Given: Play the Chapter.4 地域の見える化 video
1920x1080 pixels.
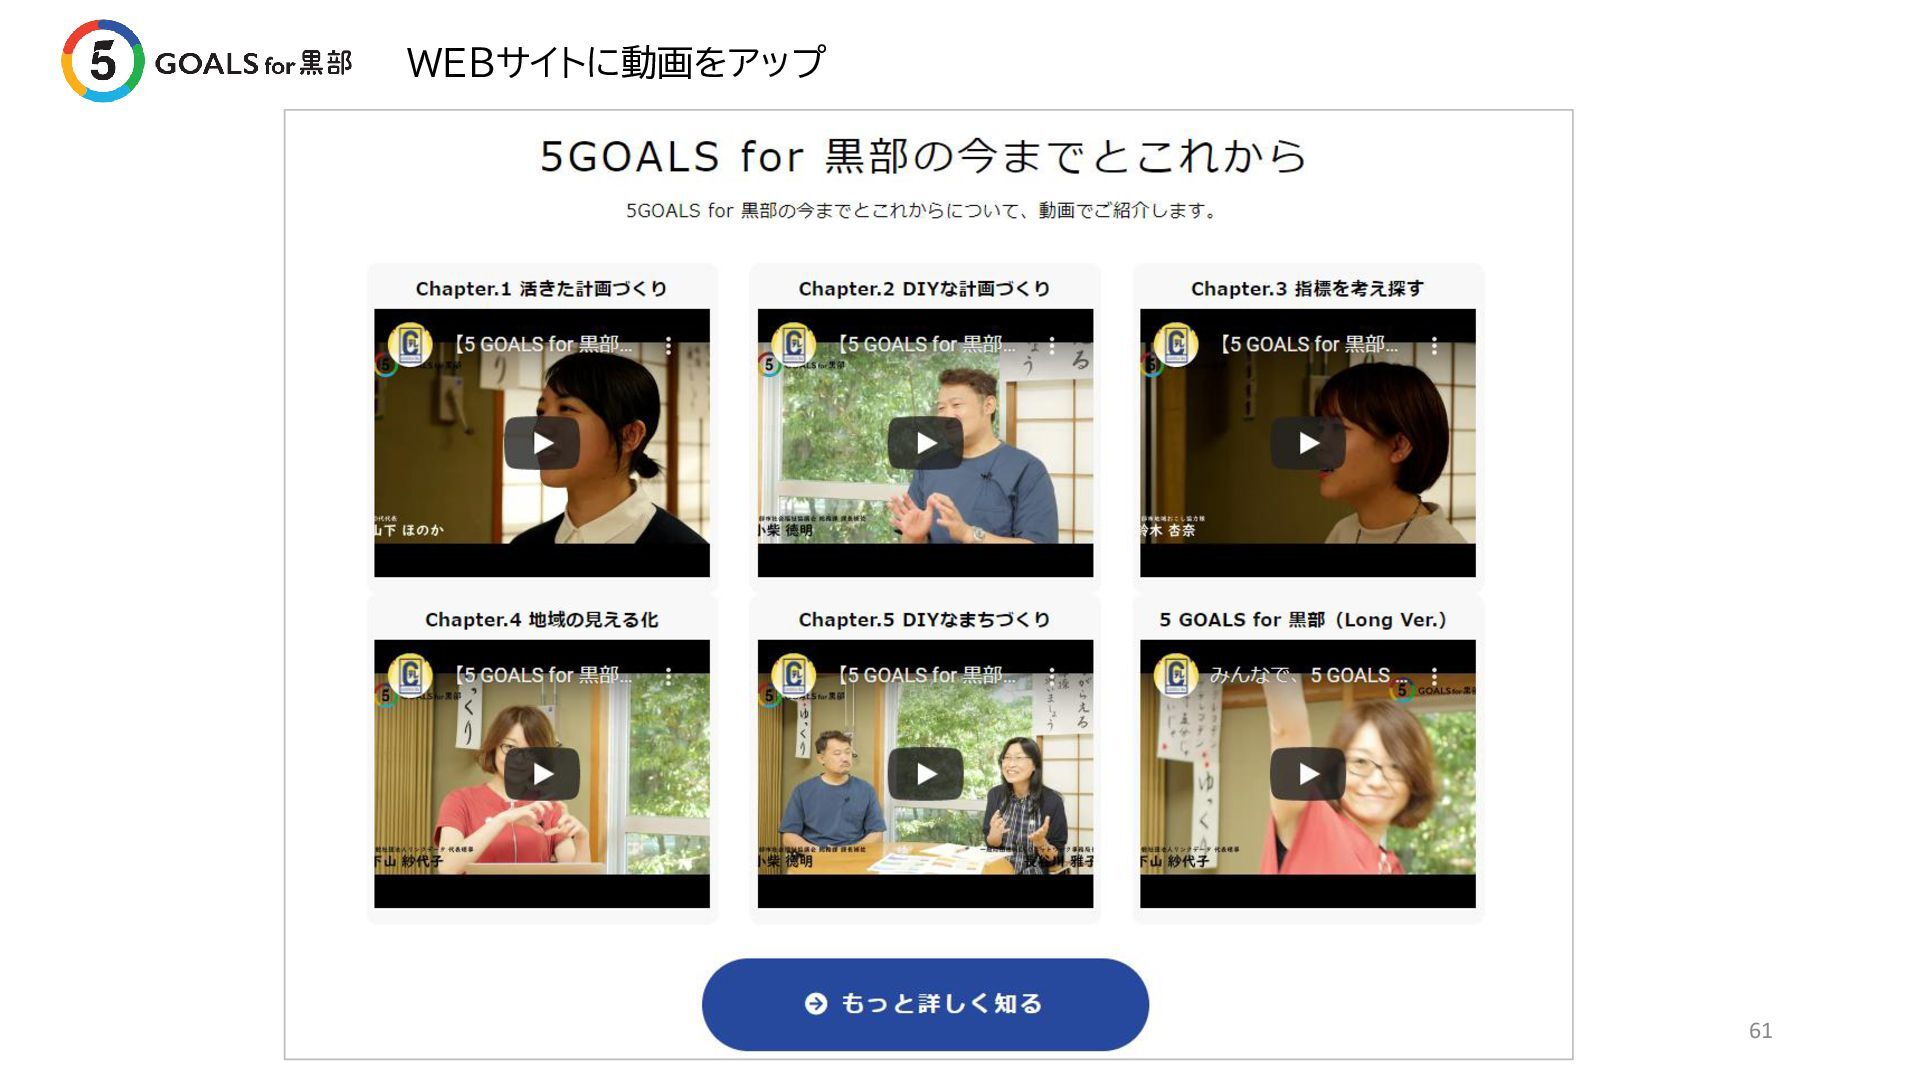Looking at the screenshot, I should (542, 774).
